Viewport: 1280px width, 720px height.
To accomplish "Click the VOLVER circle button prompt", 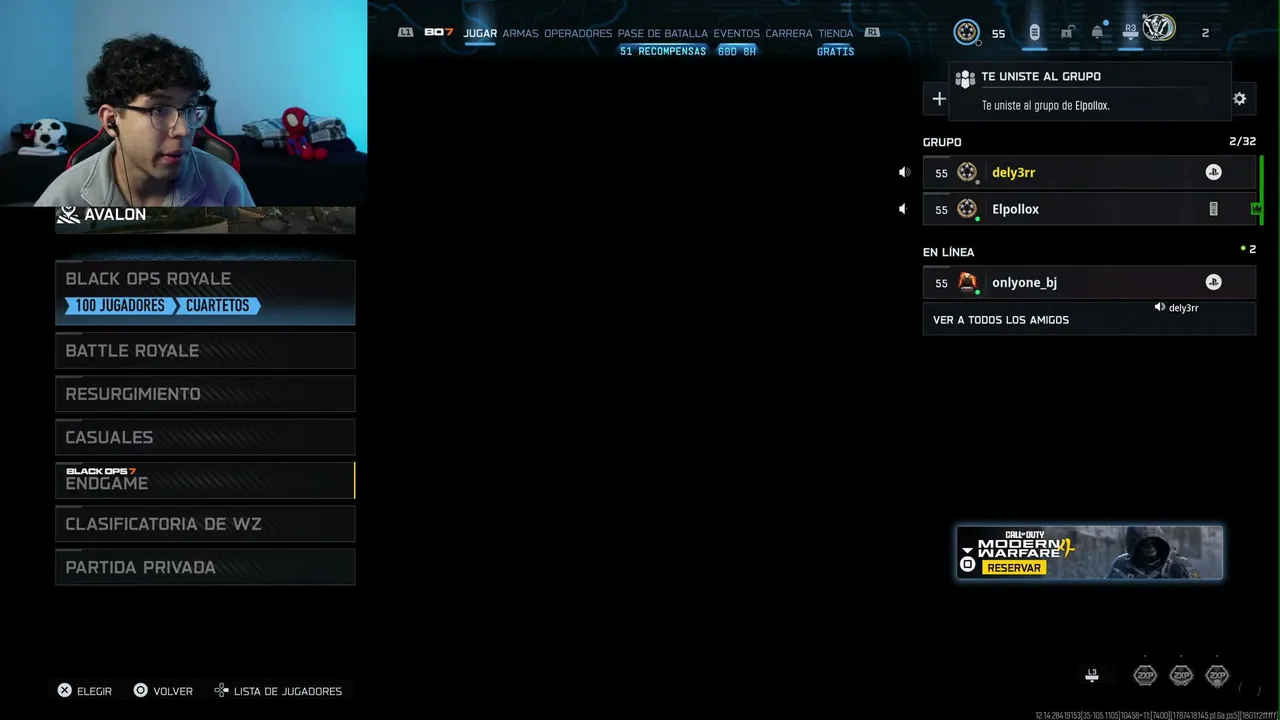I will coord(163,691).
